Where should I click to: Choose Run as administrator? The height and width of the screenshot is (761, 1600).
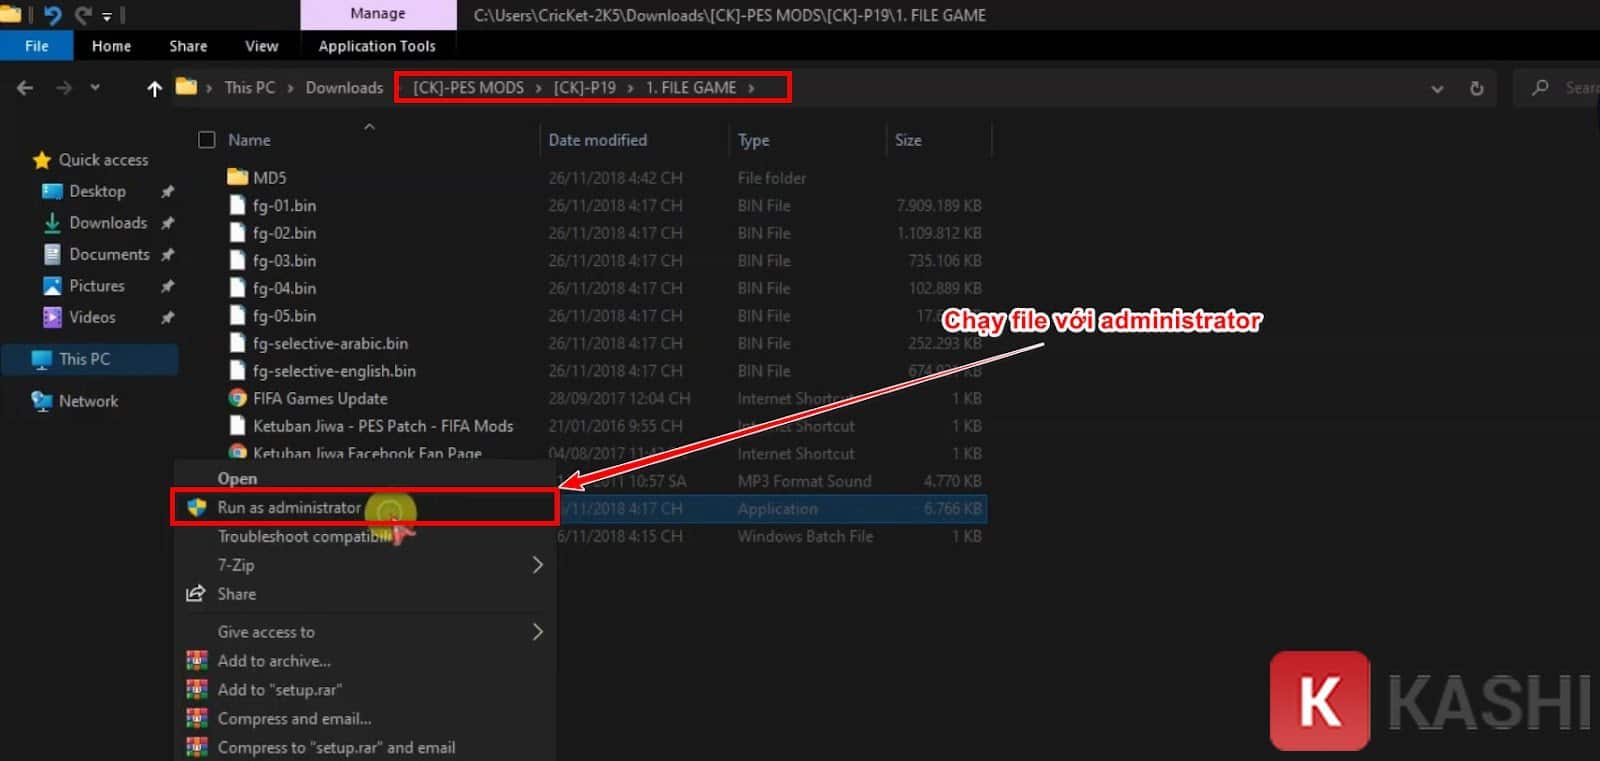tap(365, 507)
